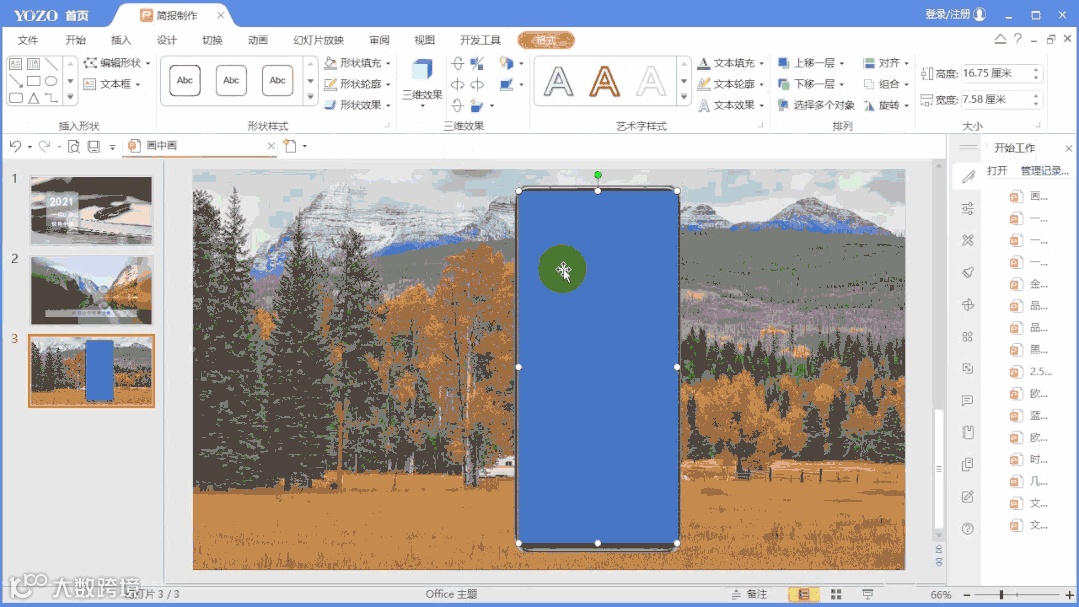This screenshot has height=607, width=1079.
Task: Select slide 2 thumbnail
Action: pyautogui.click(x=91, y=290)
